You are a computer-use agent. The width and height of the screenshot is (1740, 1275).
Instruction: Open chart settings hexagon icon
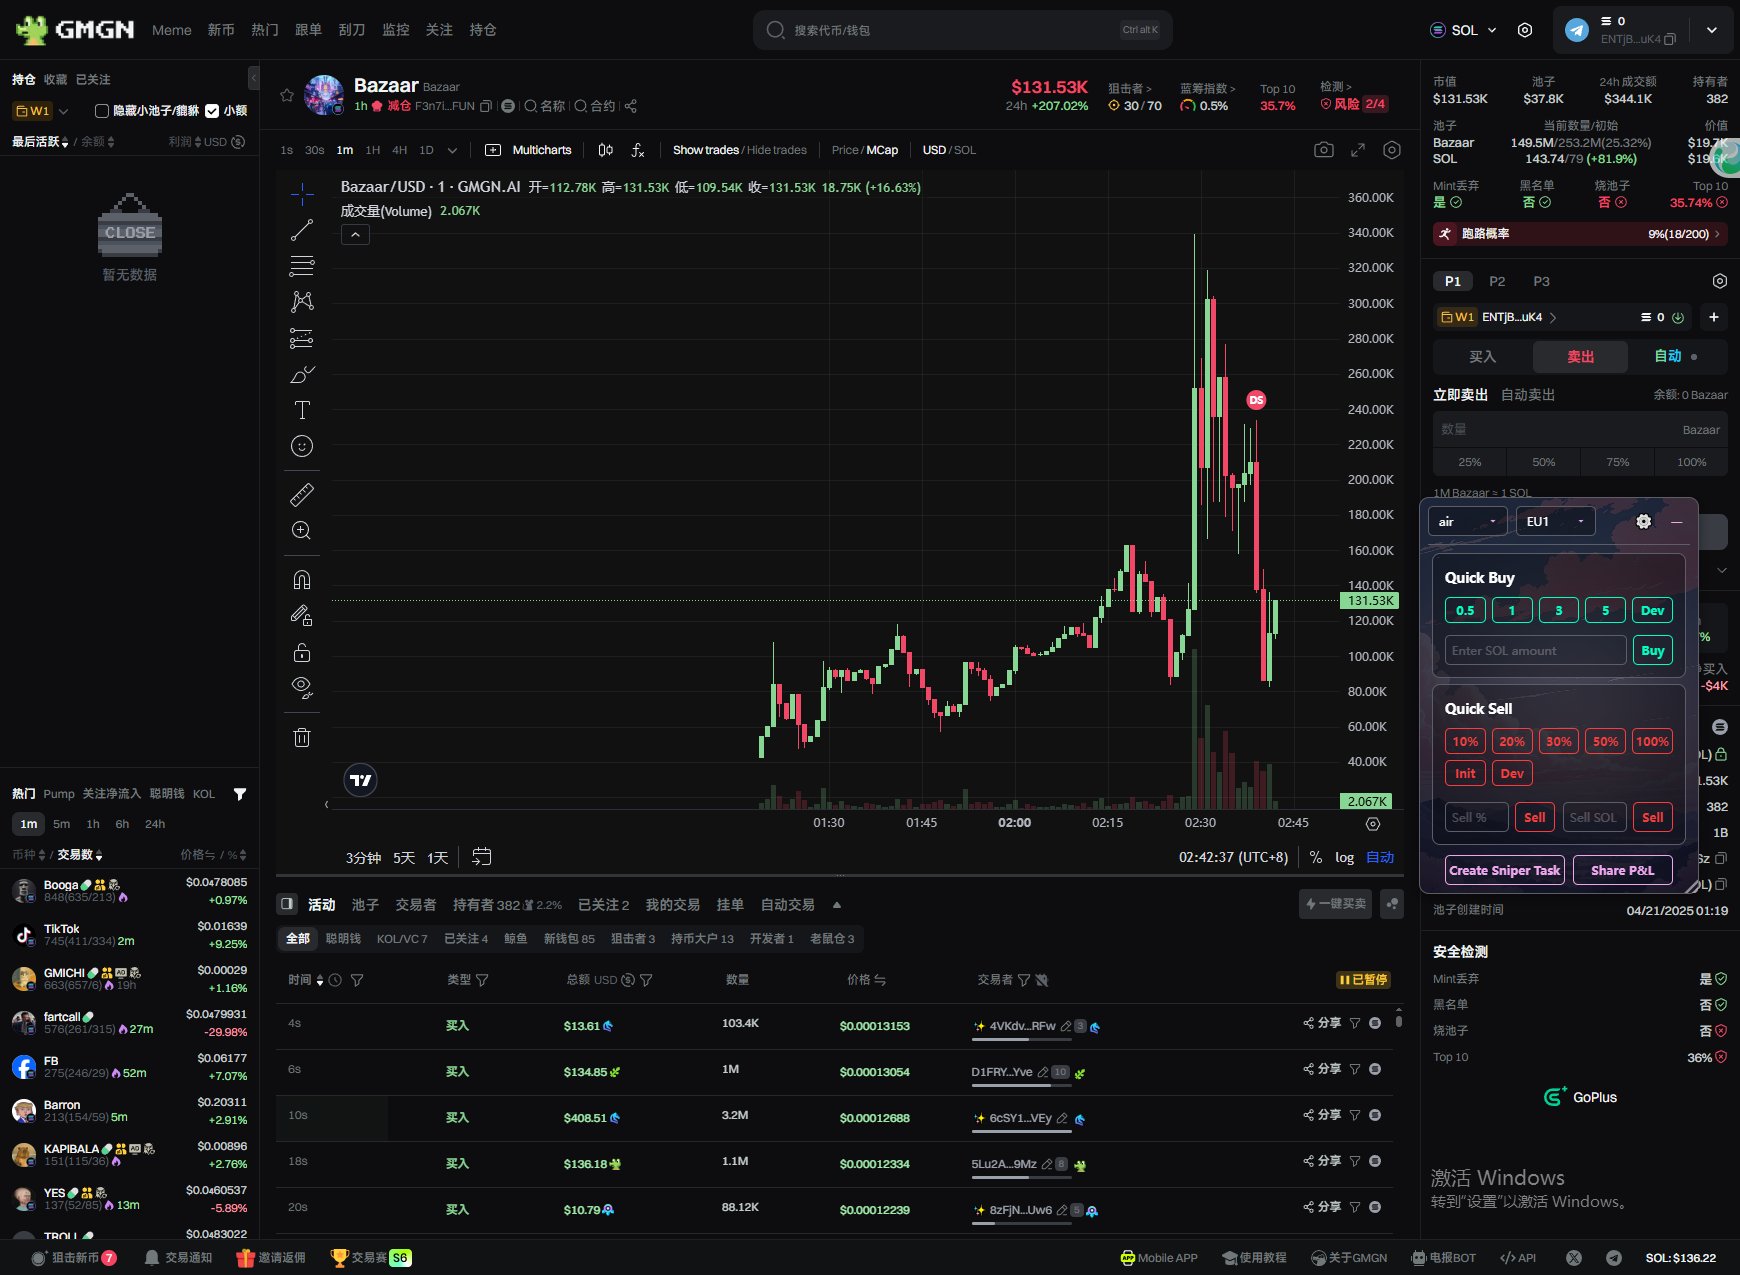[x=1391, y=150]
